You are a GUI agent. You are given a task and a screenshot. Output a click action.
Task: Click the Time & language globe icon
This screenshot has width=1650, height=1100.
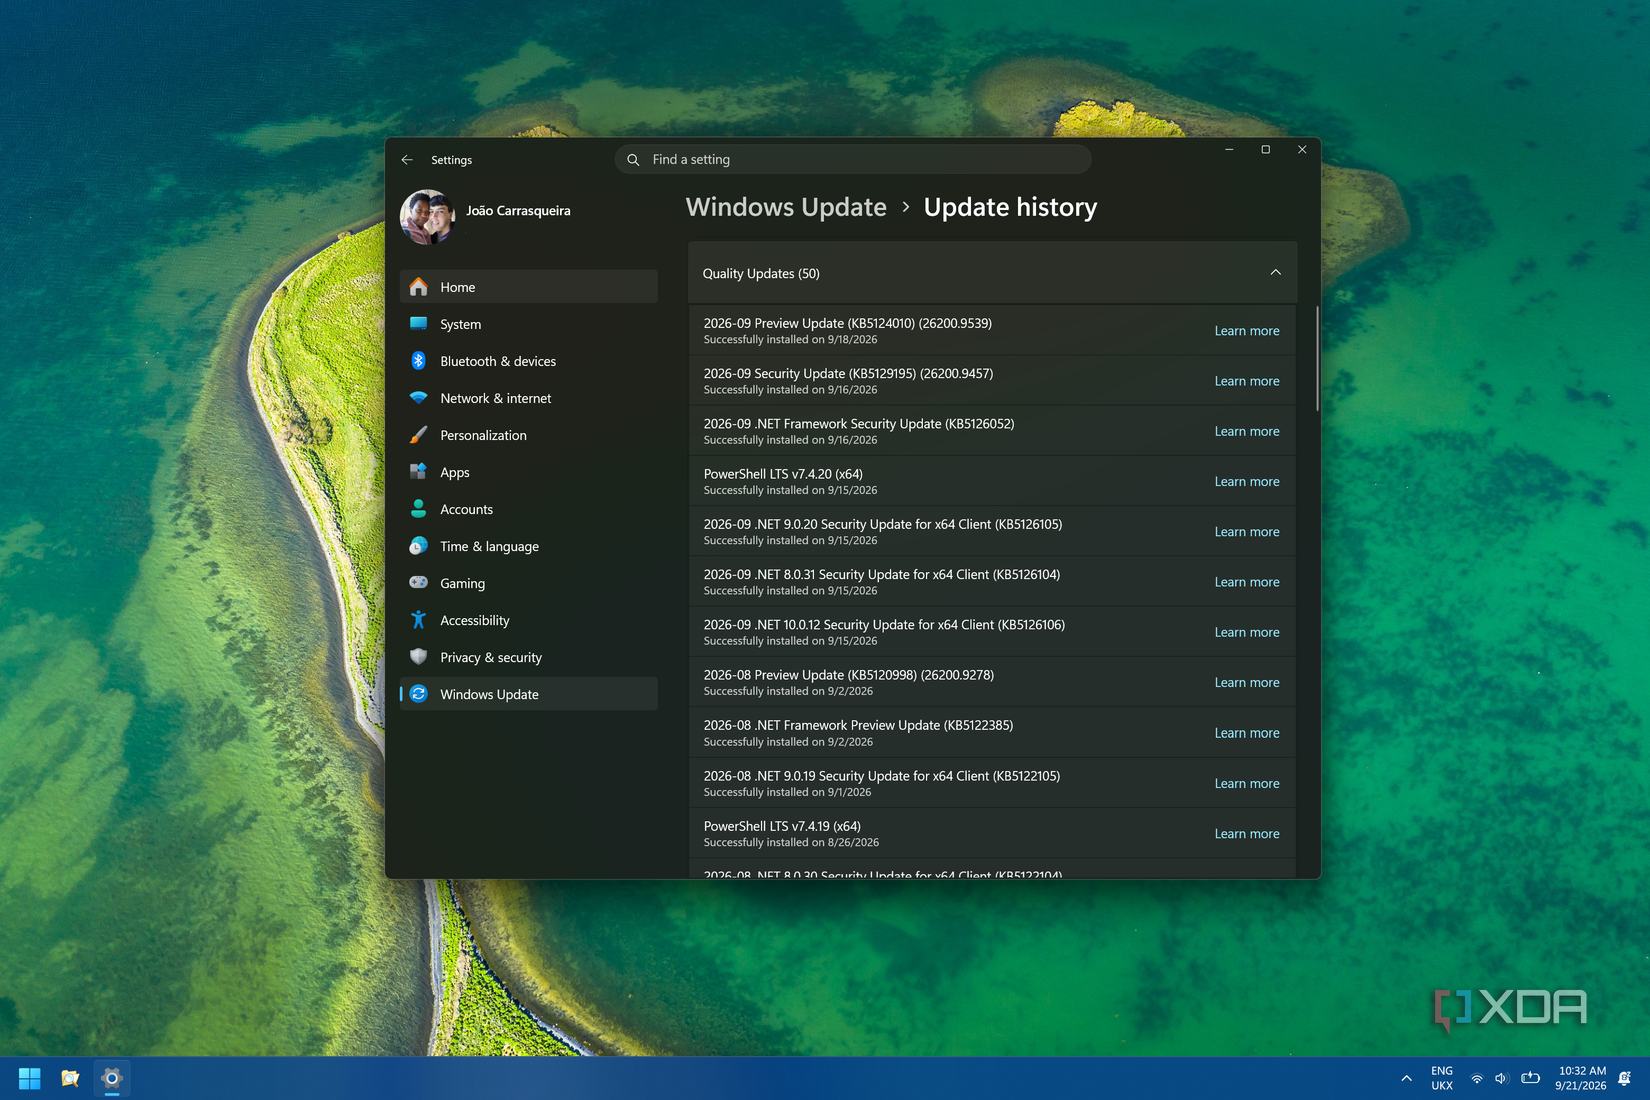click(419, 546)
